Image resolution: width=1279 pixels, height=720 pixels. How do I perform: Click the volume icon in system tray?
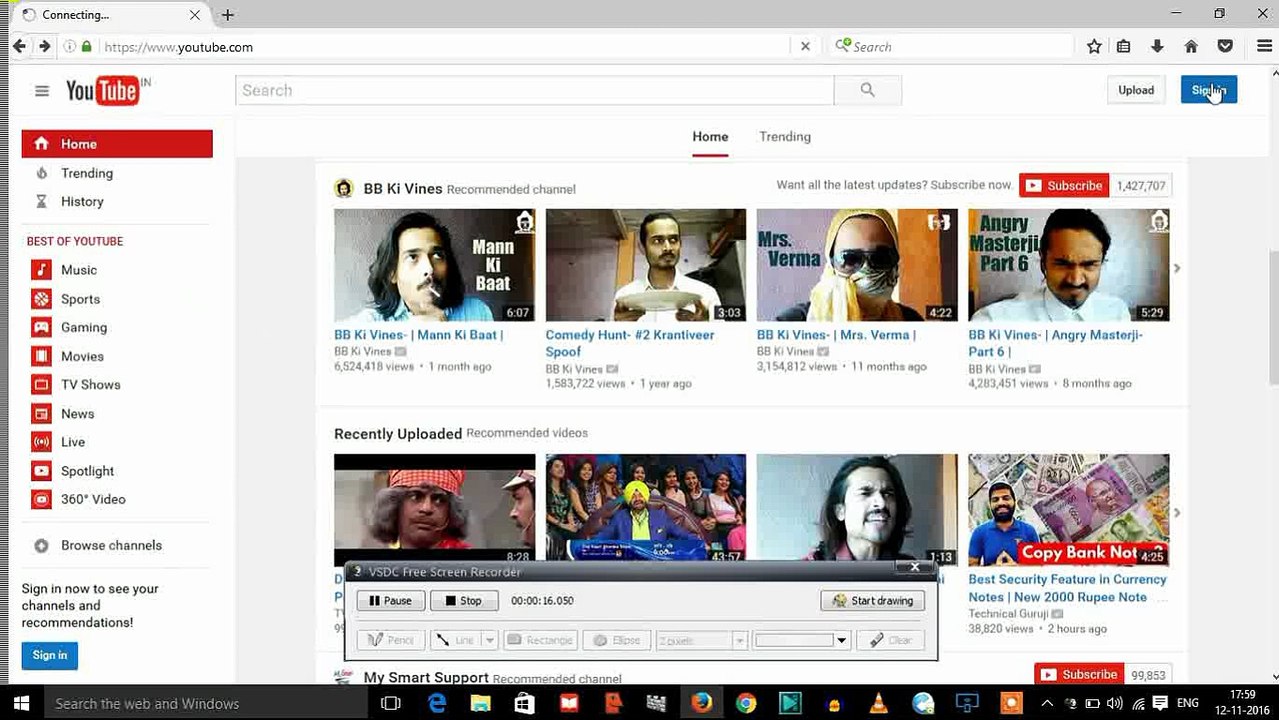click(1114, 703)
